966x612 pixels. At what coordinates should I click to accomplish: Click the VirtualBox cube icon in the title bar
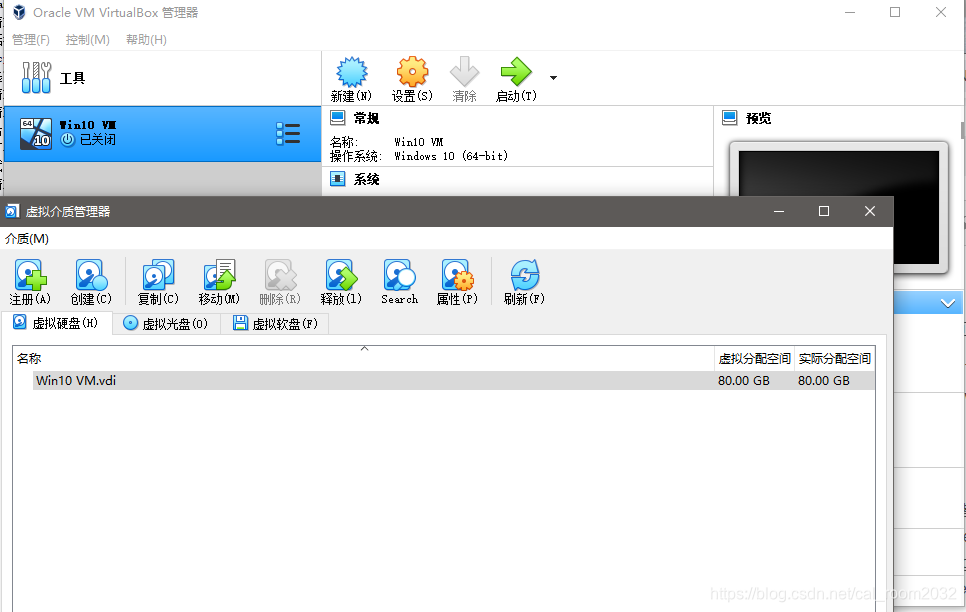(x=19, y=12)
